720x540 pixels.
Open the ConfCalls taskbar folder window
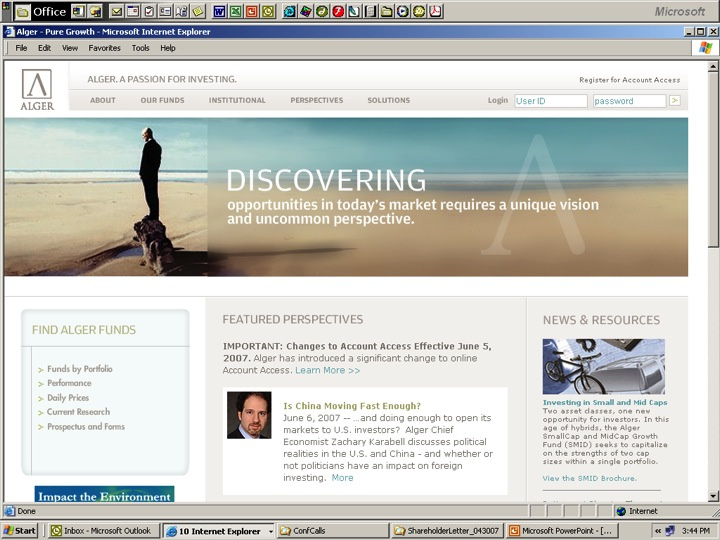333,531
